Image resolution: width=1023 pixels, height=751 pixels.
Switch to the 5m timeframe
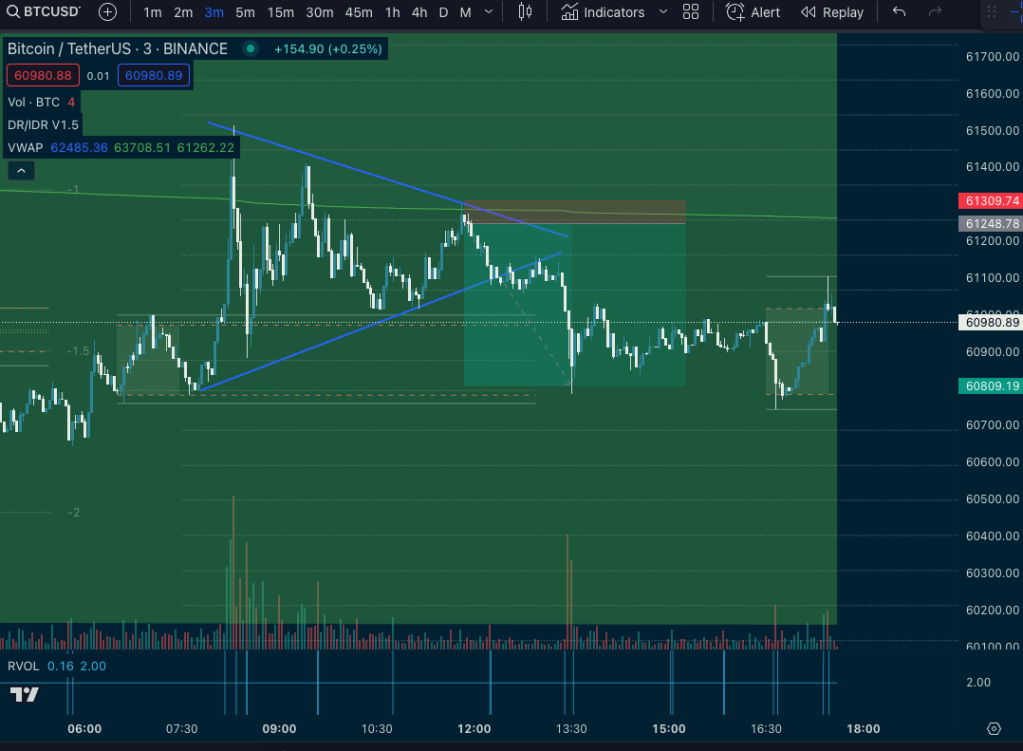point(245,12)
